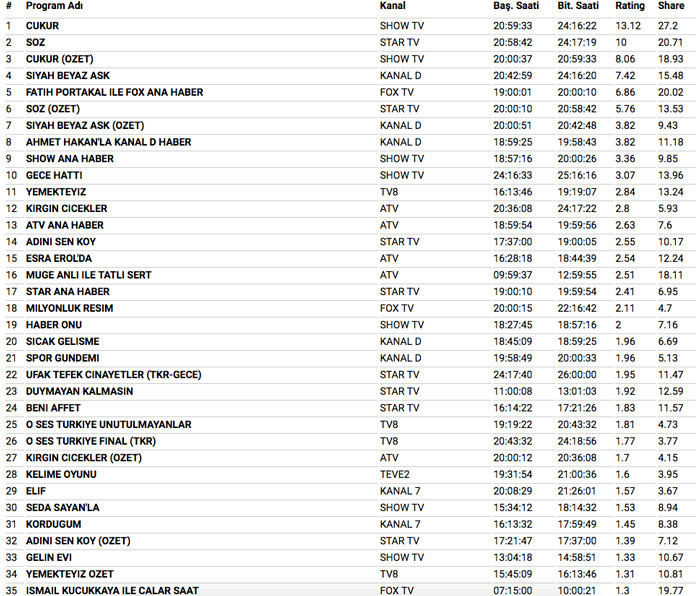The width and height of the screenshot is (700, 596).
Task: Select 'ADINI SEN KOY (OZET)' program name
Action: point(78,541)
